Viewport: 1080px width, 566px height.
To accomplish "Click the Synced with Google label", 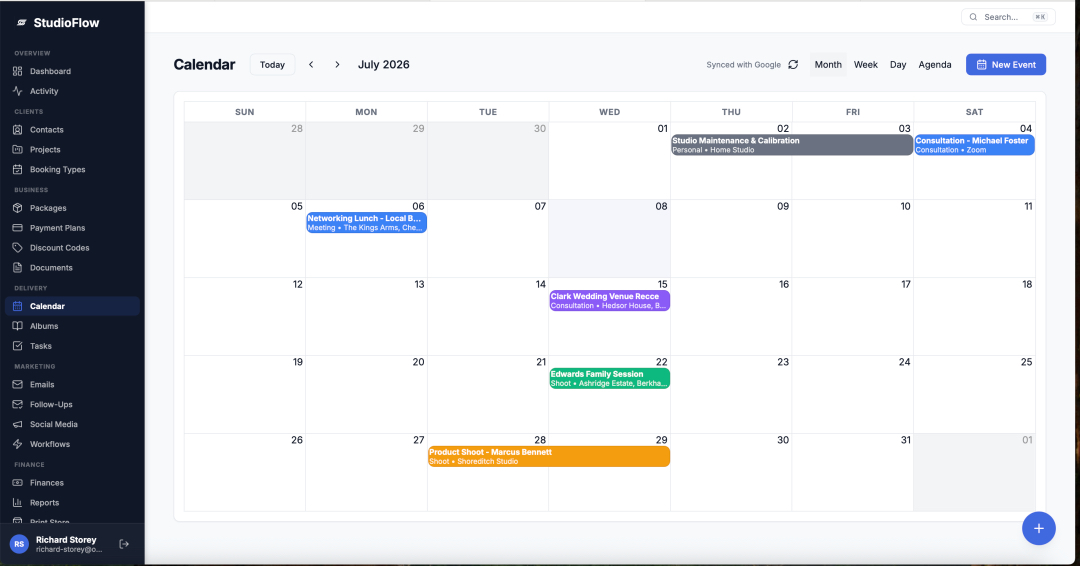I will pyautogui.click(x=743, y=65).
